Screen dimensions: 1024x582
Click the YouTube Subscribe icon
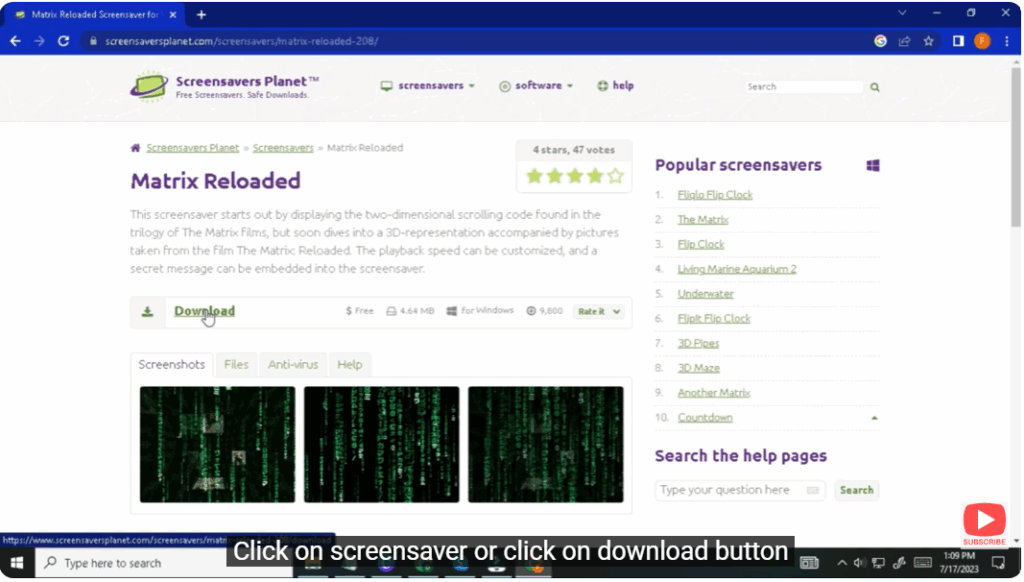pos(984,524)
